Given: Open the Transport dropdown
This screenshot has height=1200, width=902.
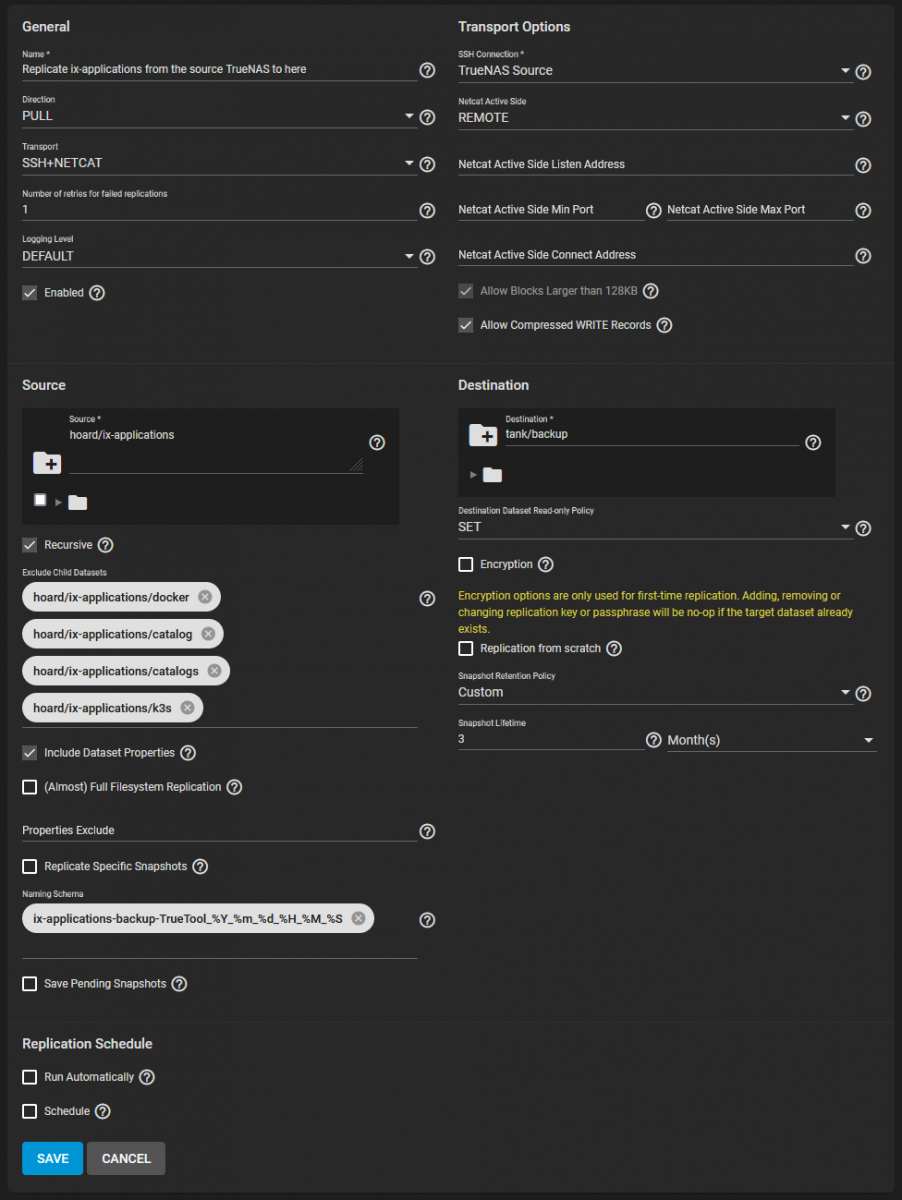Looking at the screenshot, I should point(219,163).
